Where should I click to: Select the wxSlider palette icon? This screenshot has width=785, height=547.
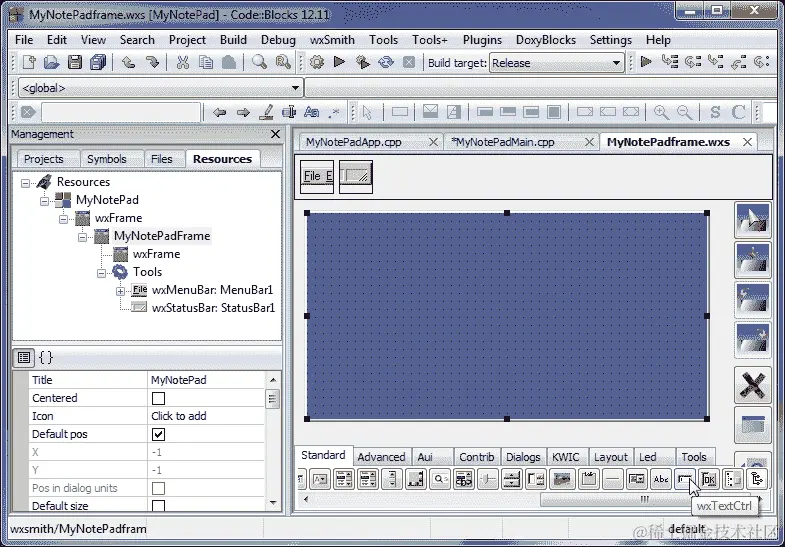[x=488, y=479]
